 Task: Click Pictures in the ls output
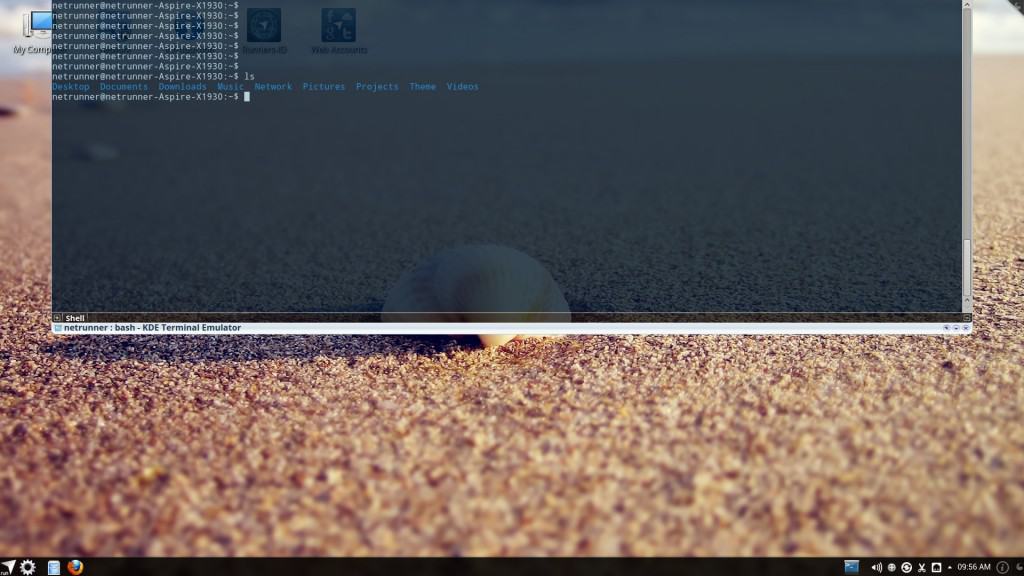(323, 86)
